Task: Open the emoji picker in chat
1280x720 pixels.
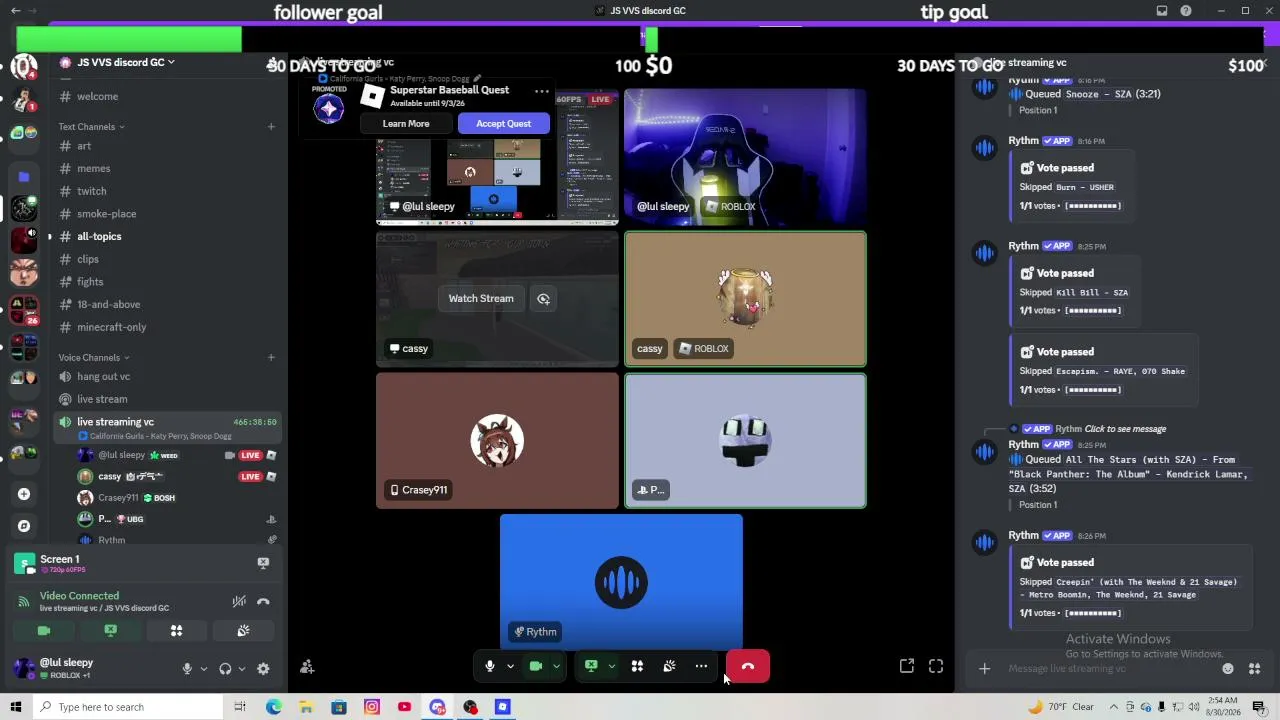Action: pos(1228,669)
